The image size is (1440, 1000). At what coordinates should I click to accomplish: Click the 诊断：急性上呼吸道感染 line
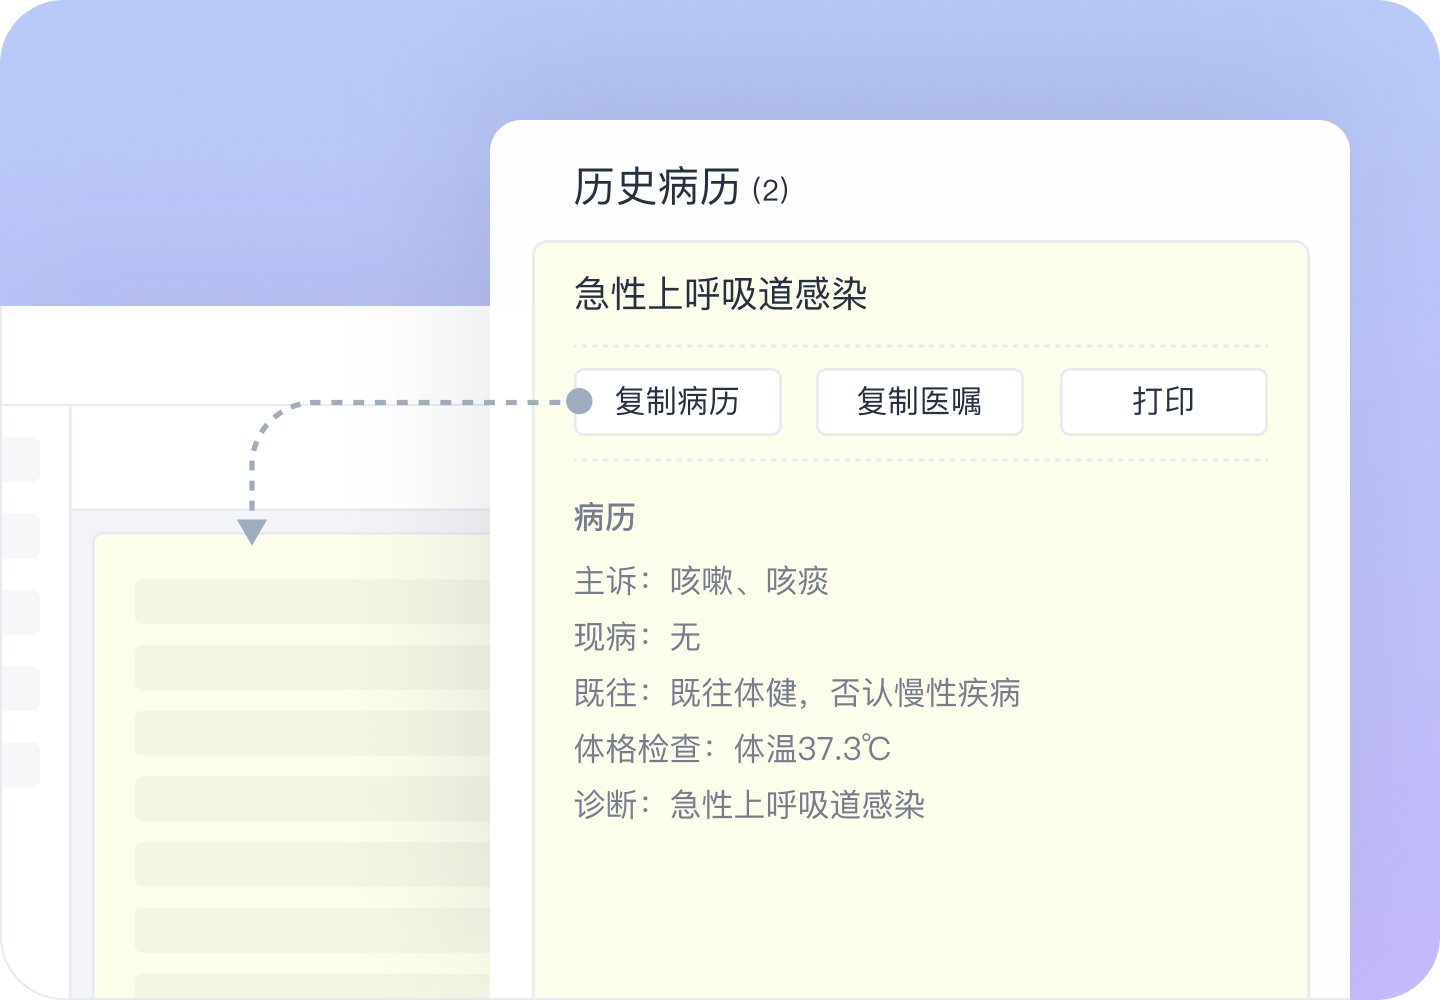(750, 805)
